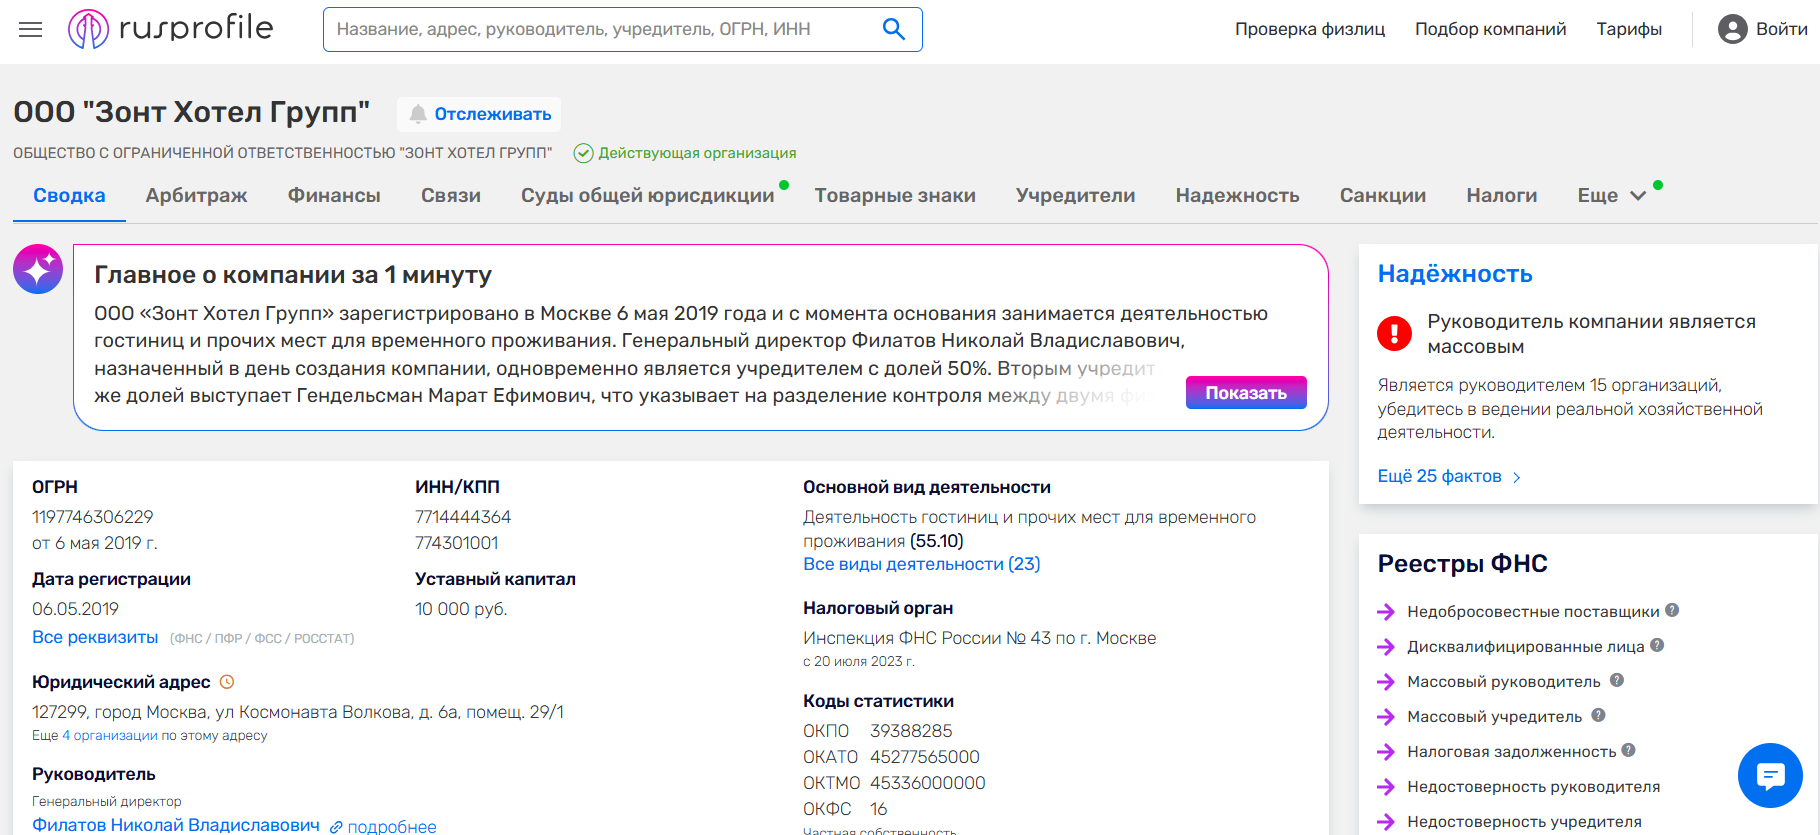Click the user avatar icon by Войти
This screenshot has height=835, width=1820.
(x=1732, y=29)
